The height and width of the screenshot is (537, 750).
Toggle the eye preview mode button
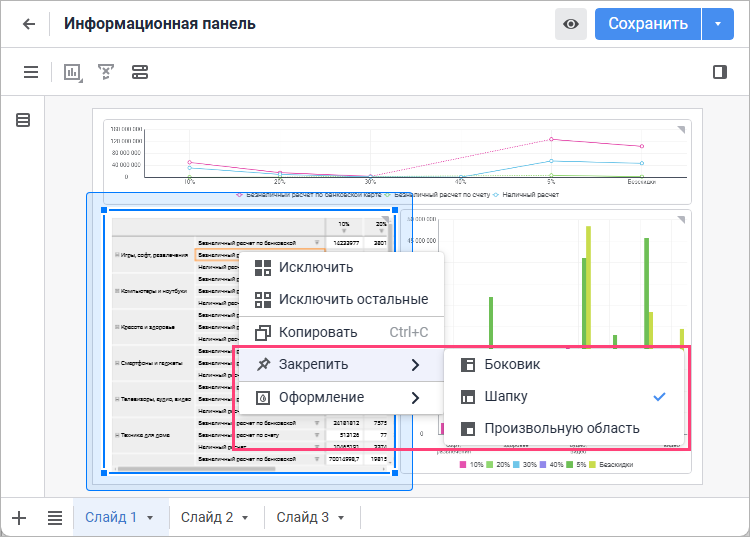point(571,24)
